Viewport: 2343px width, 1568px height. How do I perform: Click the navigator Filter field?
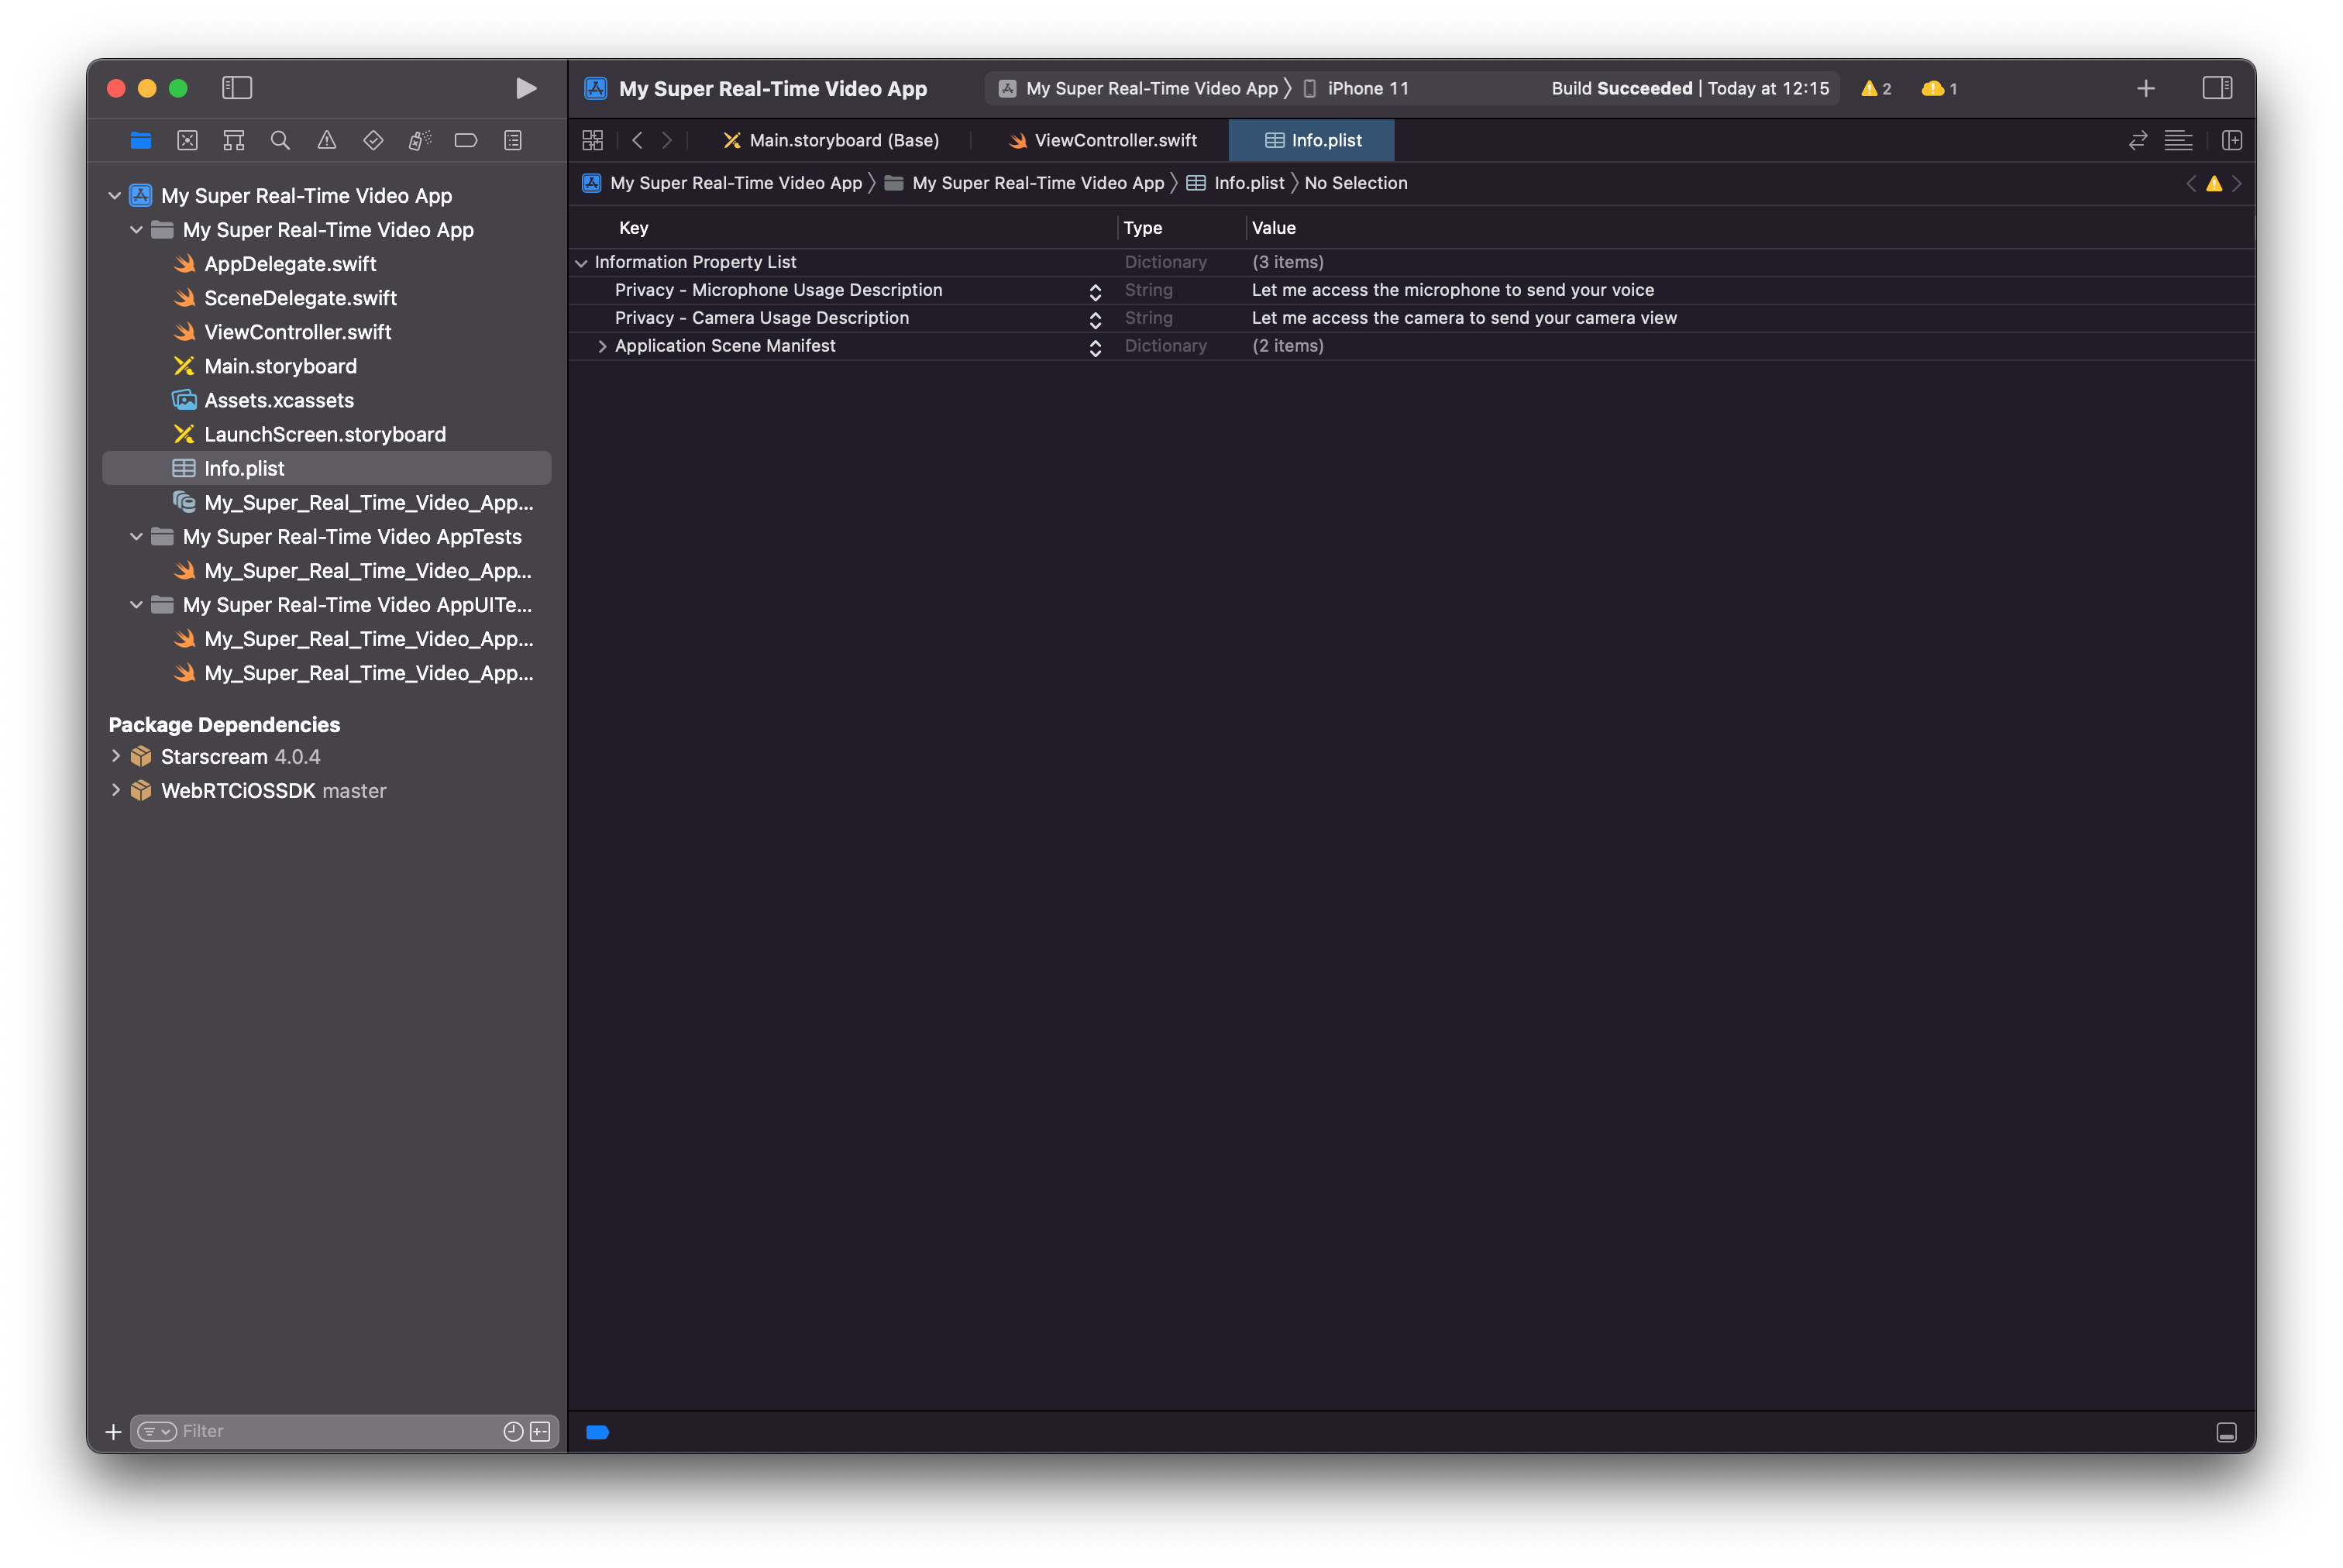click(x=344, y=1431)
